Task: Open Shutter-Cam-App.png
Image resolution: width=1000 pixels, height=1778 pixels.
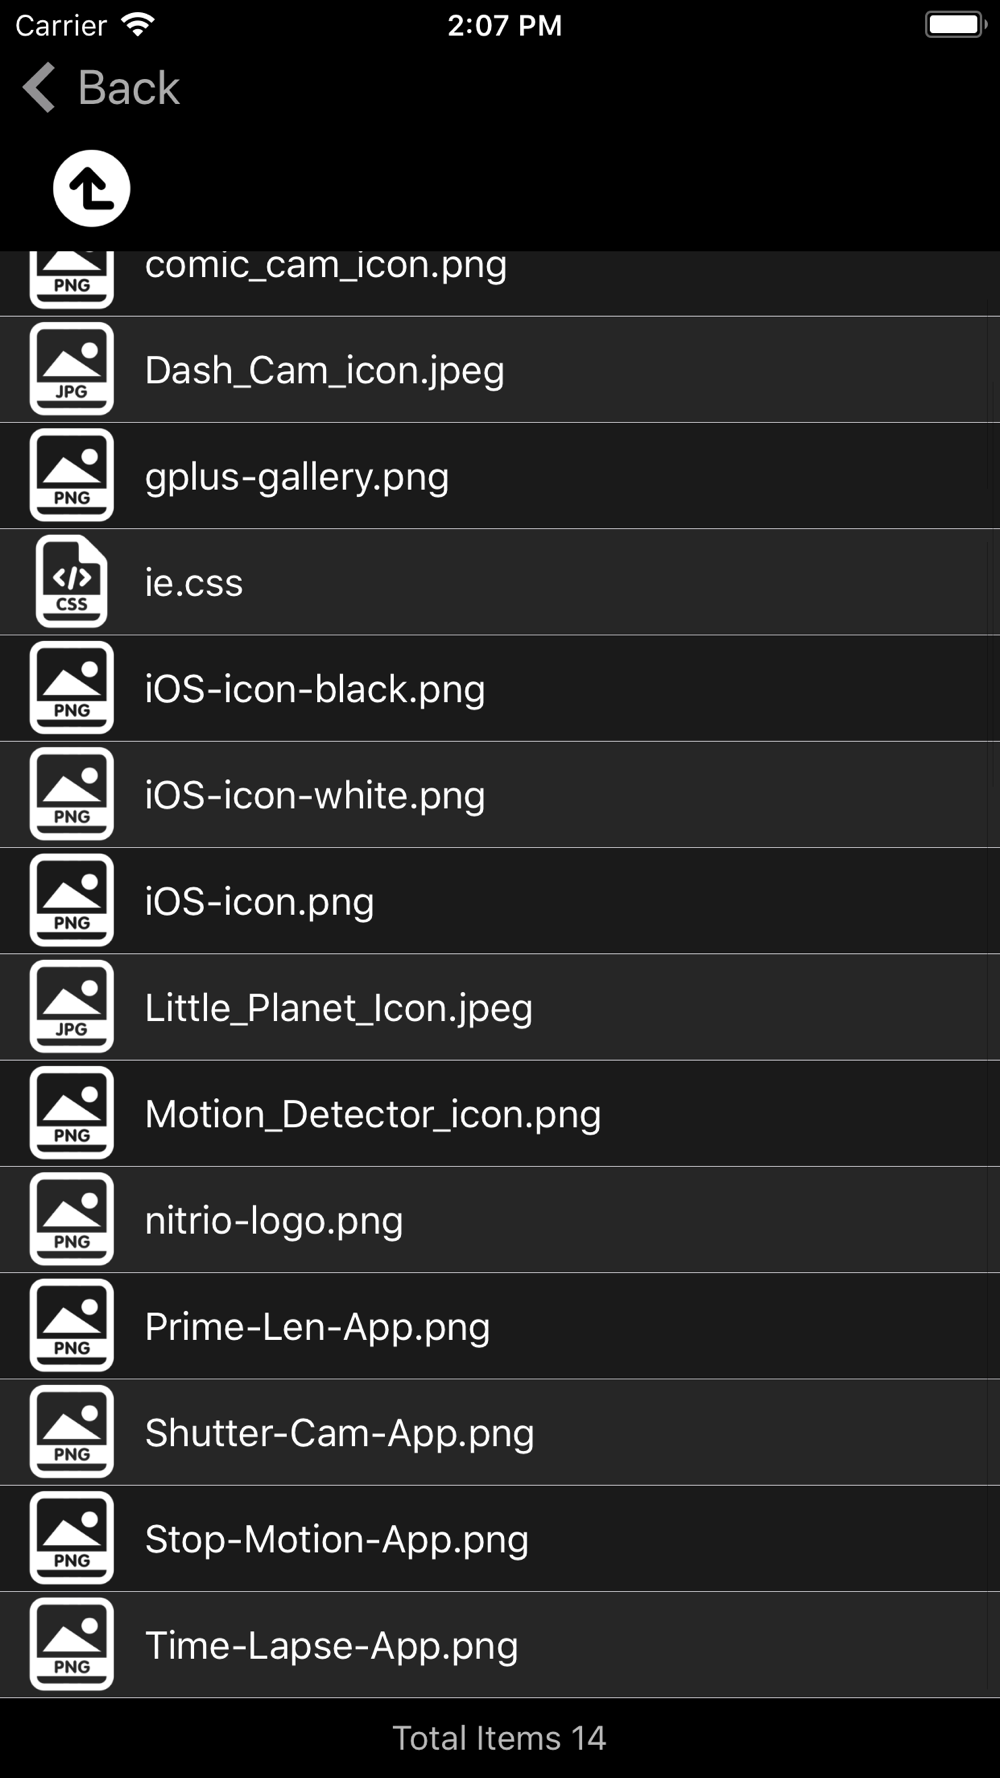Action: [x=500, y=1432]
